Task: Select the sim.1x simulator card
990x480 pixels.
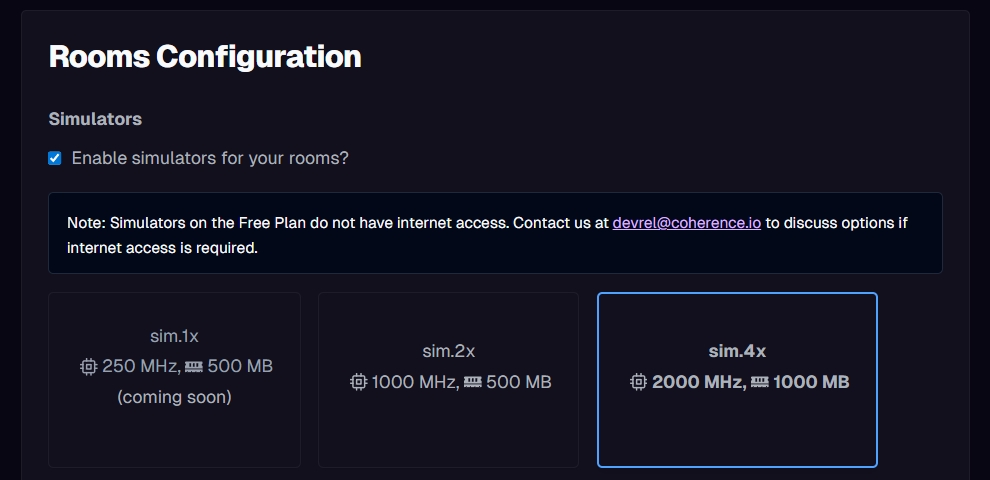Action: point(174,379)
